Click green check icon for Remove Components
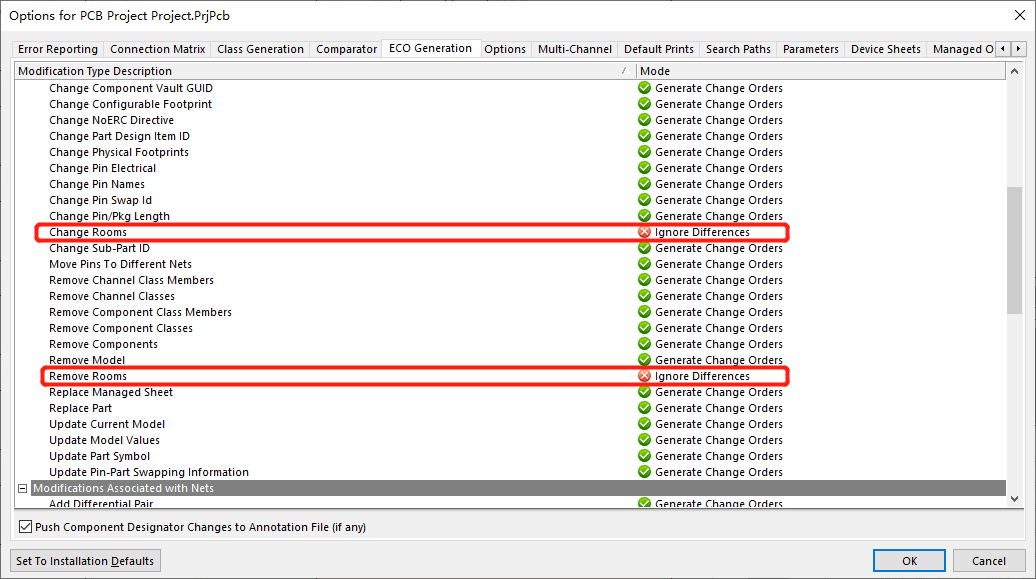 644,344
